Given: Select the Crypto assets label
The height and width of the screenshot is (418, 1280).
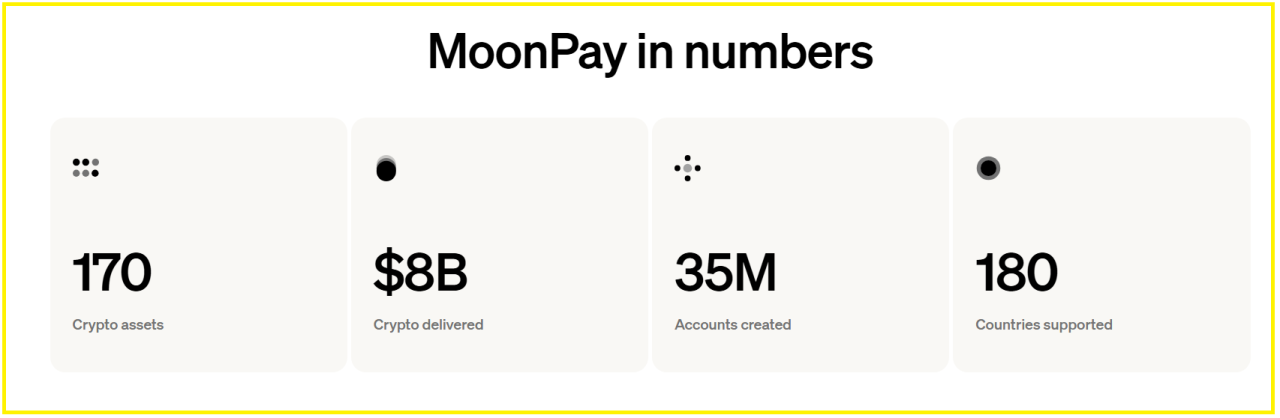Looking at the screenshot, I should [x=118, y=325].
